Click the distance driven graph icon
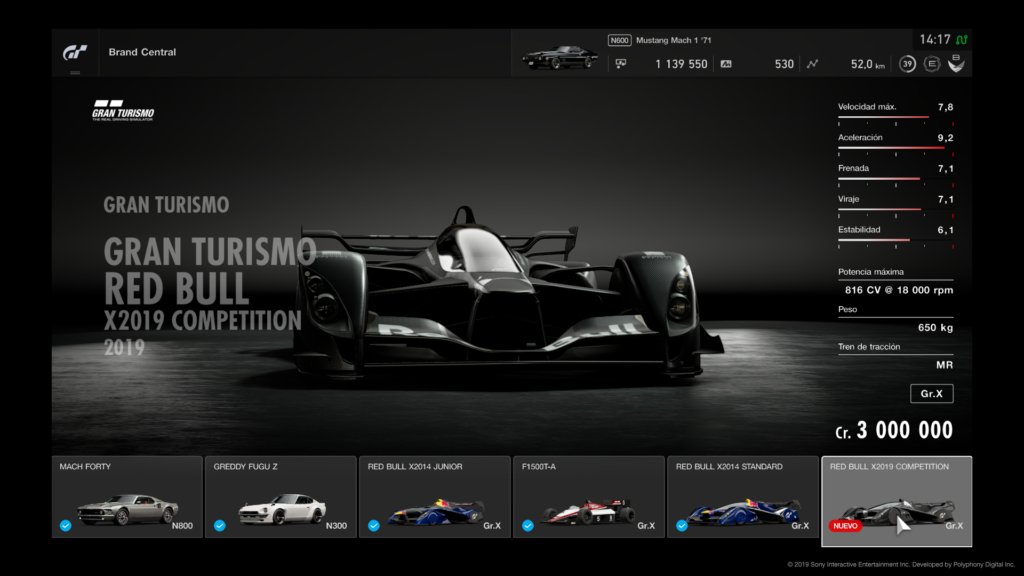 812,64
